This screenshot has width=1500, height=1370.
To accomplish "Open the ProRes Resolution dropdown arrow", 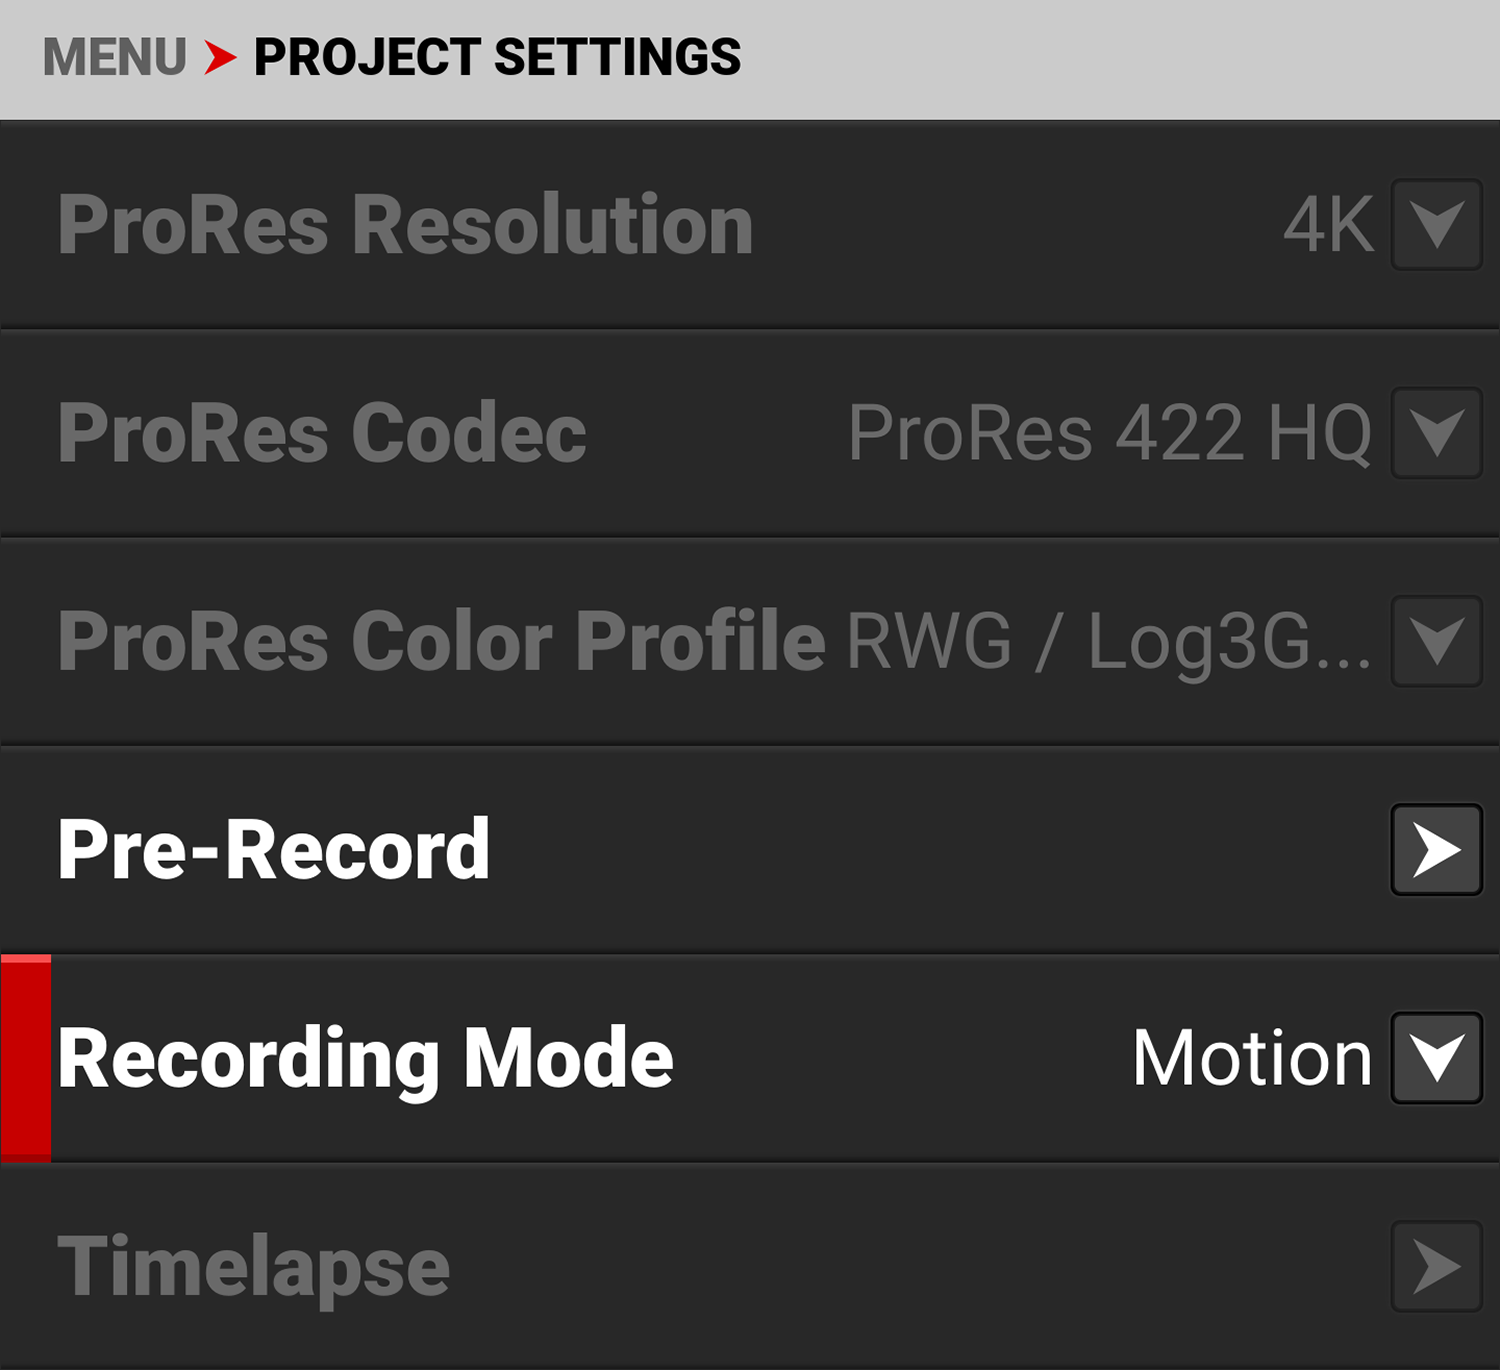I will point(1437,225).
